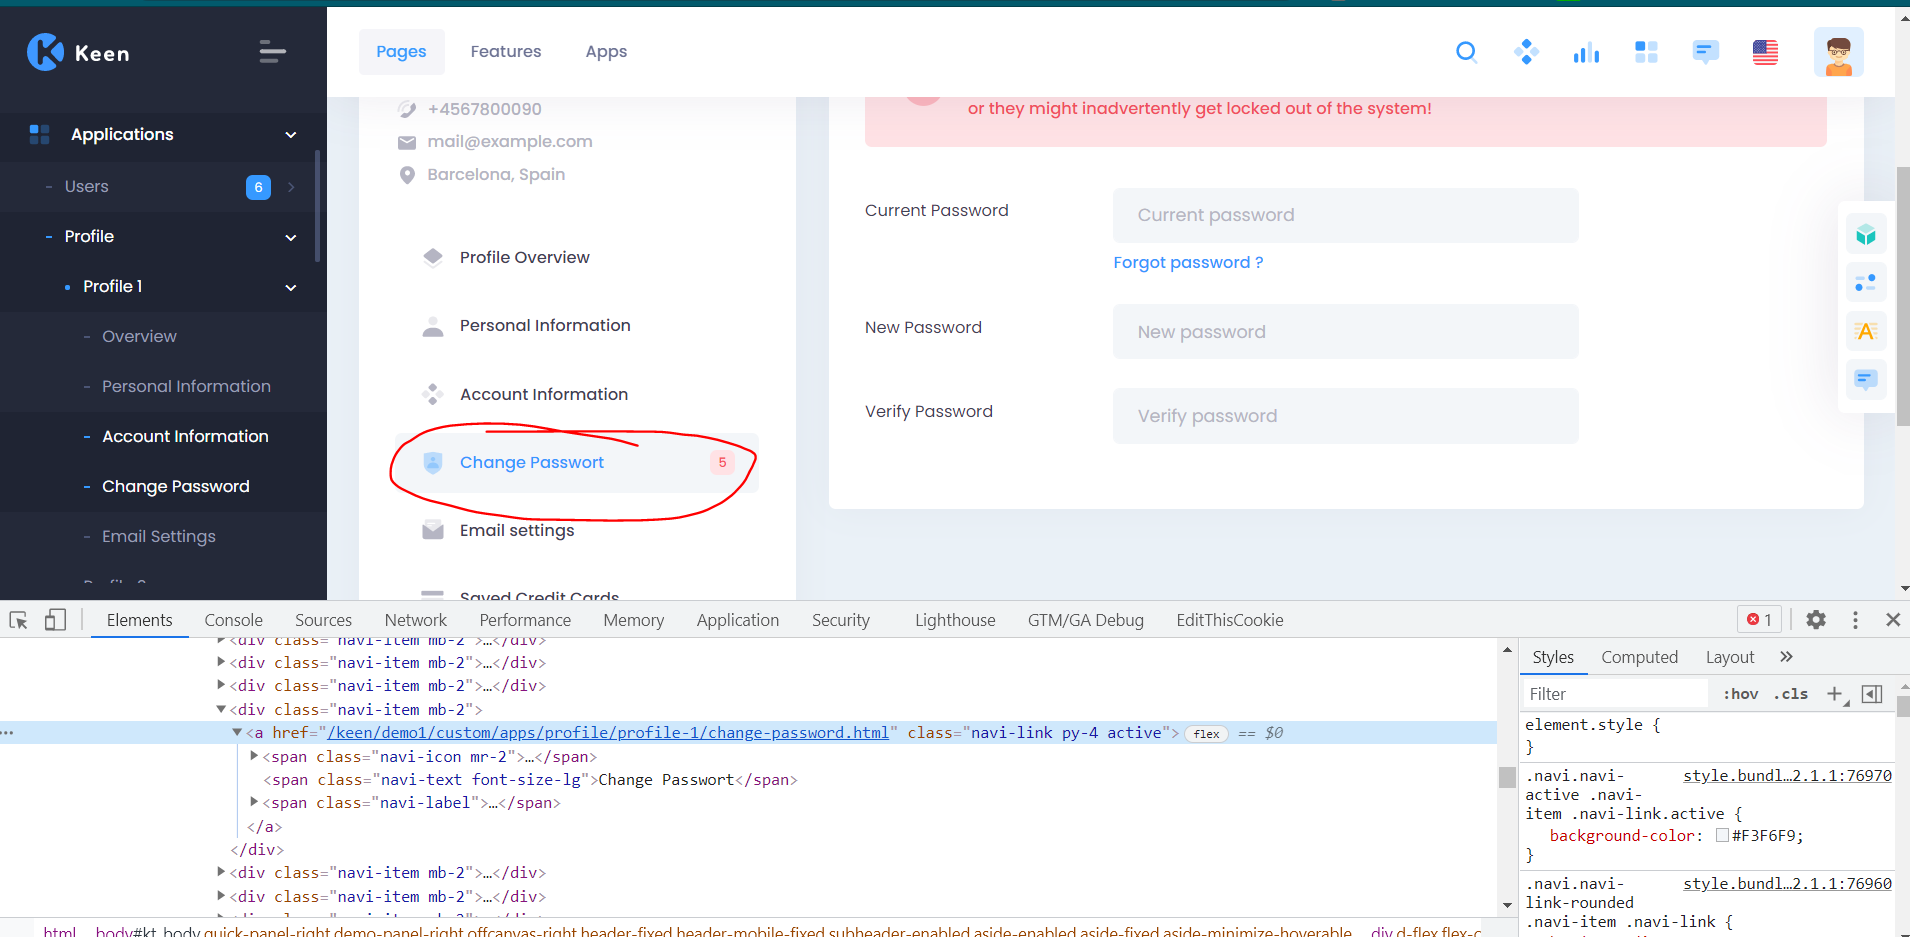The image size is (1910, 937).
Task: Toggle the .cls class editor in Styles panel
Action: coord(1791,693)
